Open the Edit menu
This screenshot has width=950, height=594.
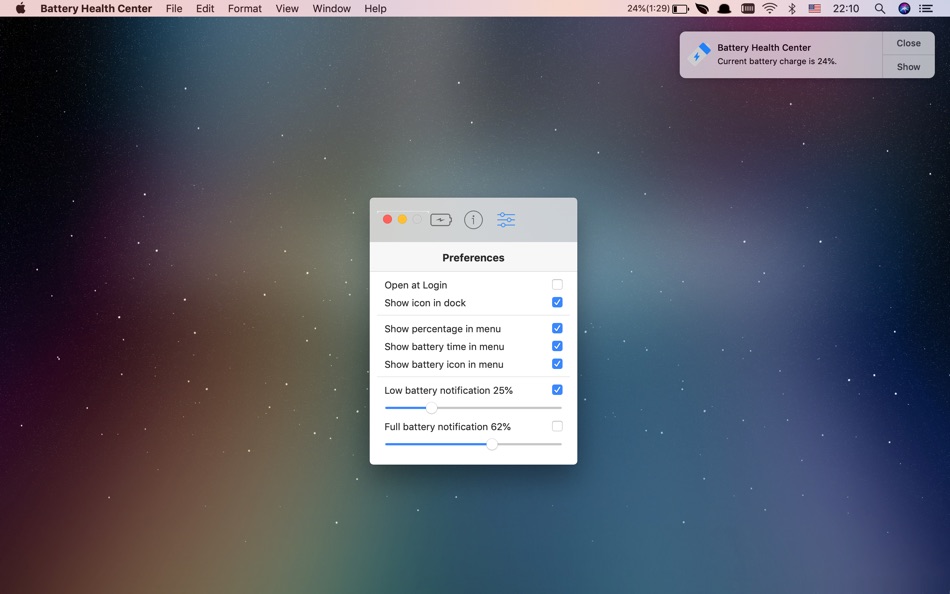coord(205,8)
